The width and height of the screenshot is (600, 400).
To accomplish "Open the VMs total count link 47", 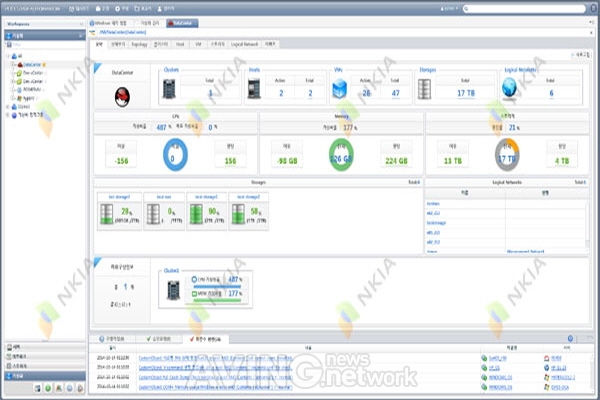I will (x=395, y=93).
